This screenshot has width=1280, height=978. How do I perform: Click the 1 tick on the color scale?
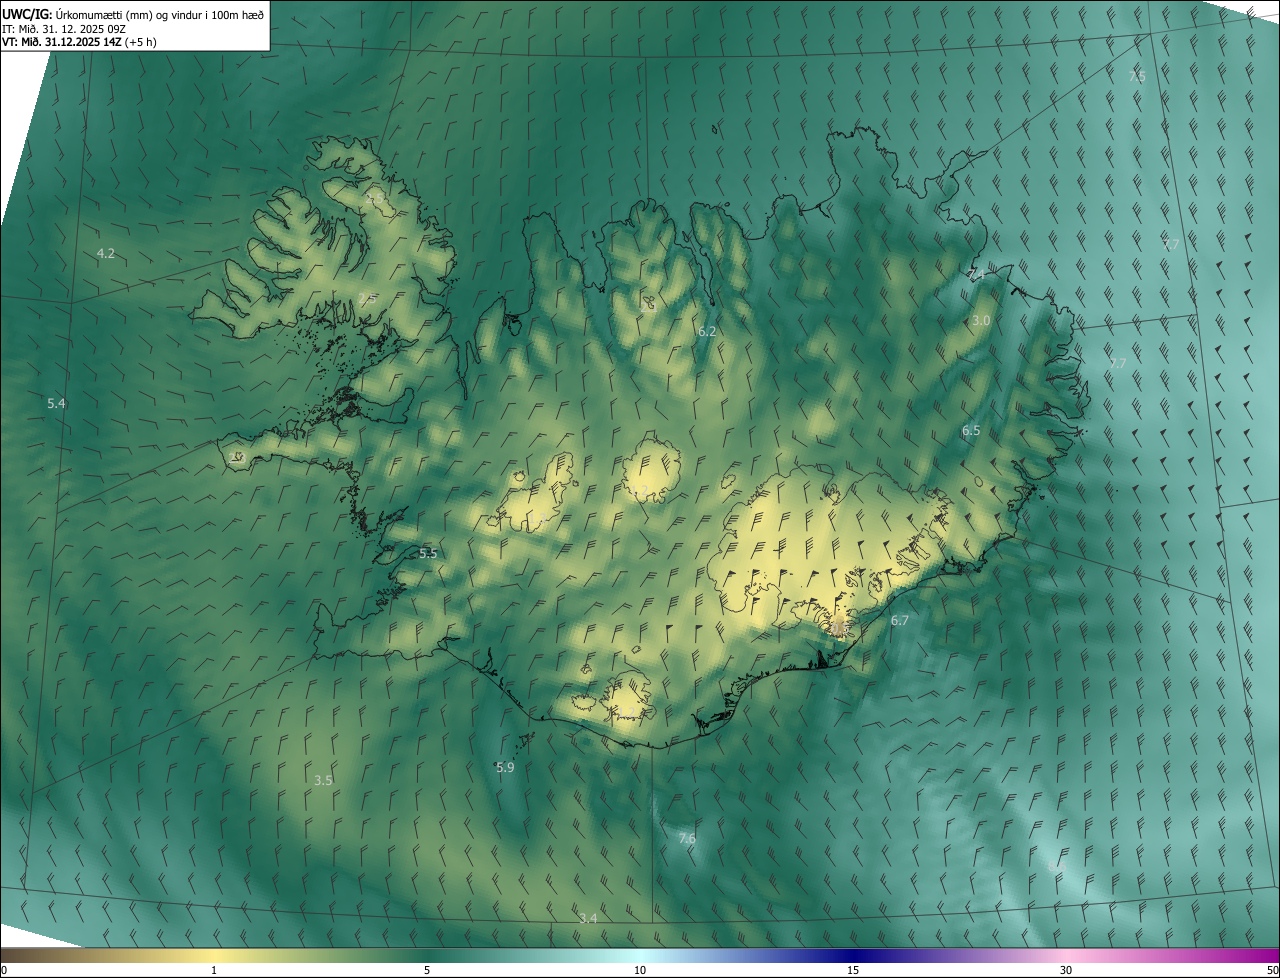[x=214, y=970]
